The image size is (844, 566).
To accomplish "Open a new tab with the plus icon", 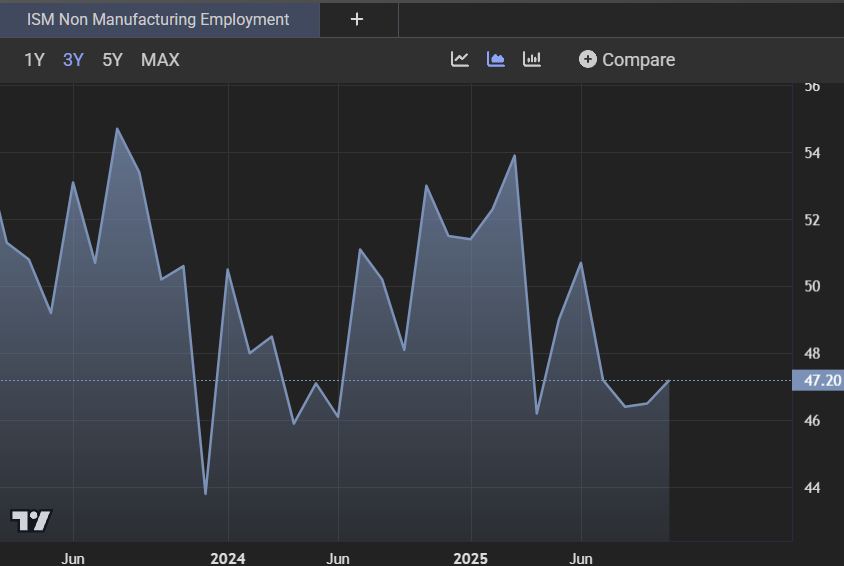I will click(x=357, y=19).
